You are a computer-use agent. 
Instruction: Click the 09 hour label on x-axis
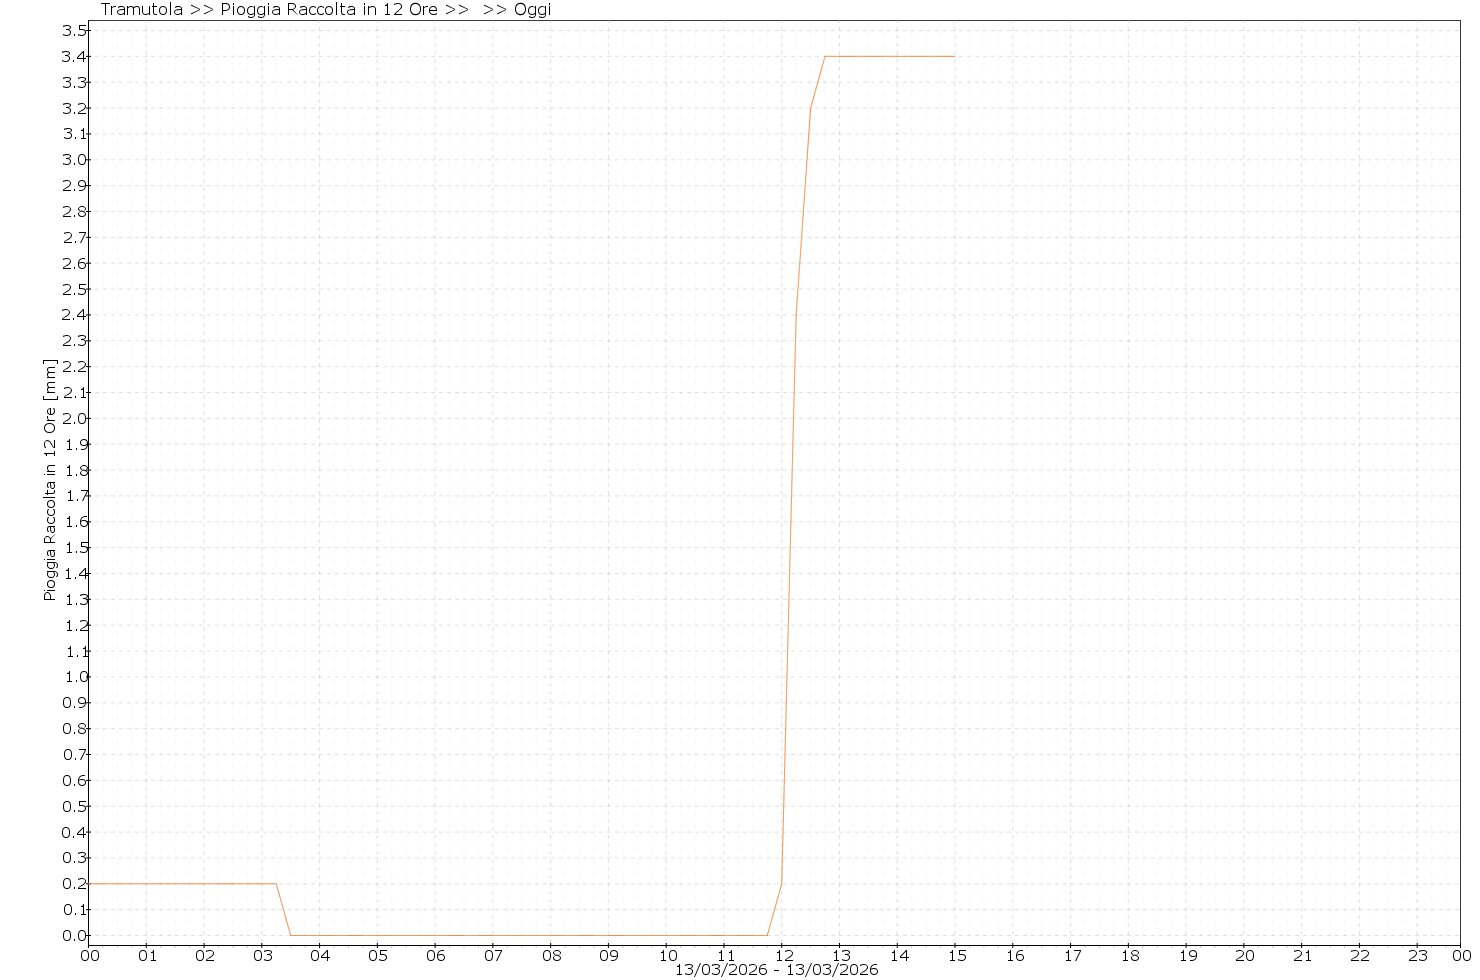(x=609, y=955)
